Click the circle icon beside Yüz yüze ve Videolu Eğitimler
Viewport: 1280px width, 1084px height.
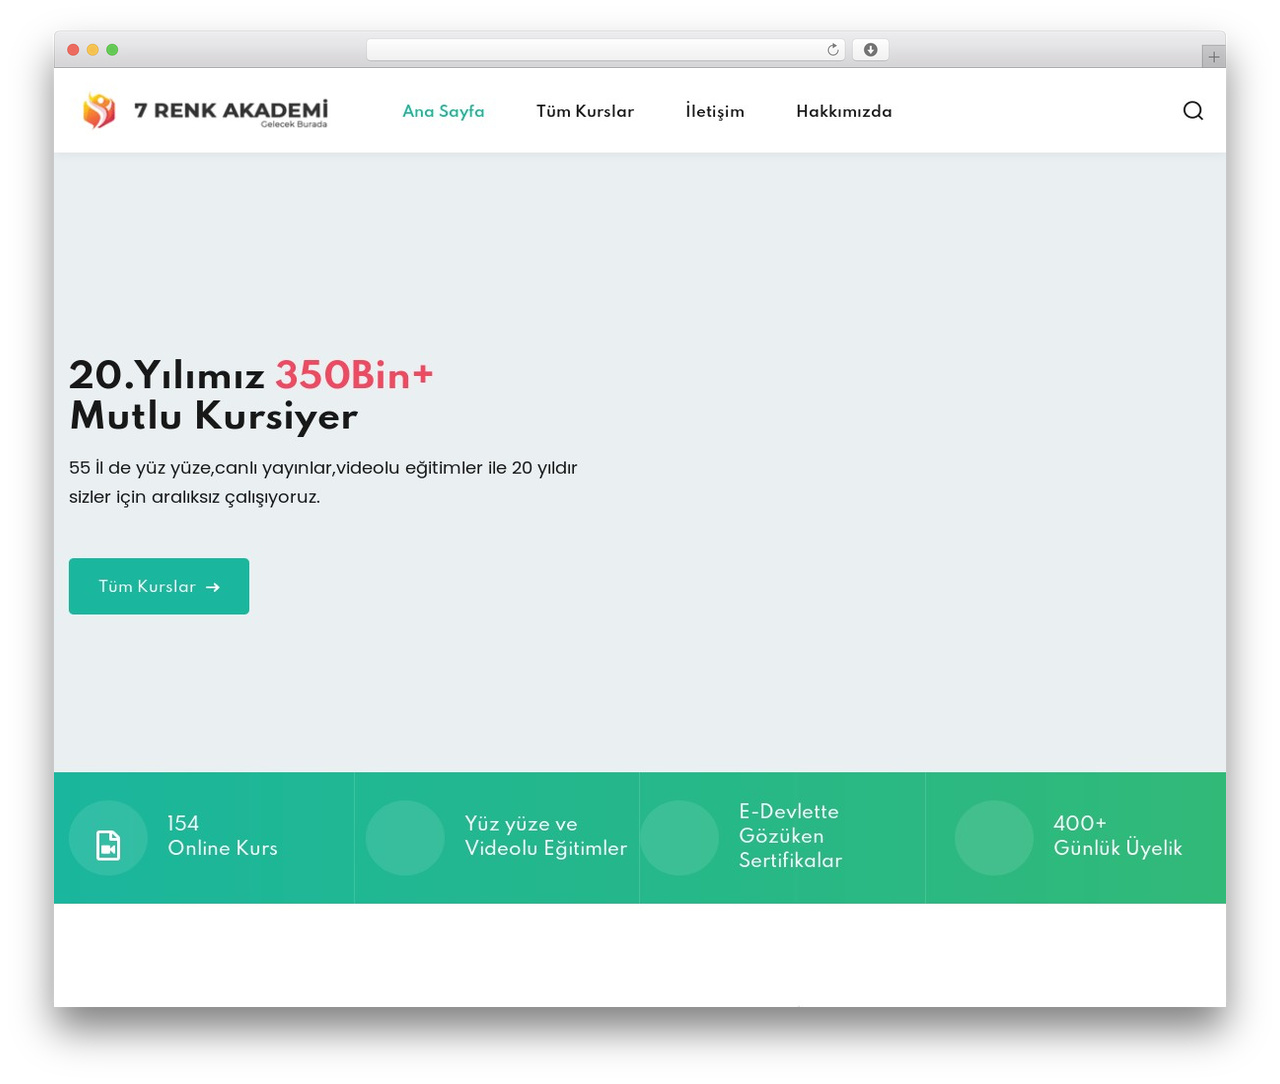click(x=405, y=838)
